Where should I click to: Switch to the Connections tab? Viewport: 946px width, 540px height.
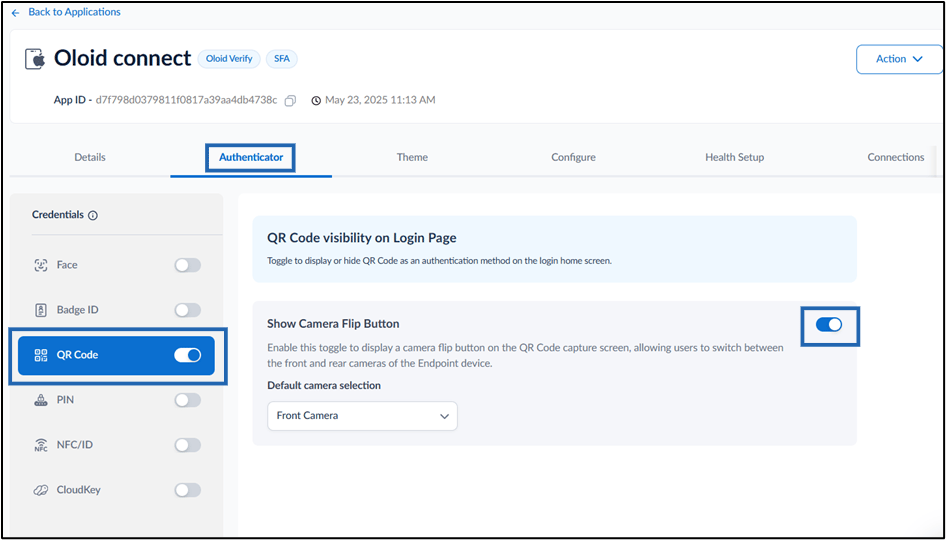[x=895, y=157]
